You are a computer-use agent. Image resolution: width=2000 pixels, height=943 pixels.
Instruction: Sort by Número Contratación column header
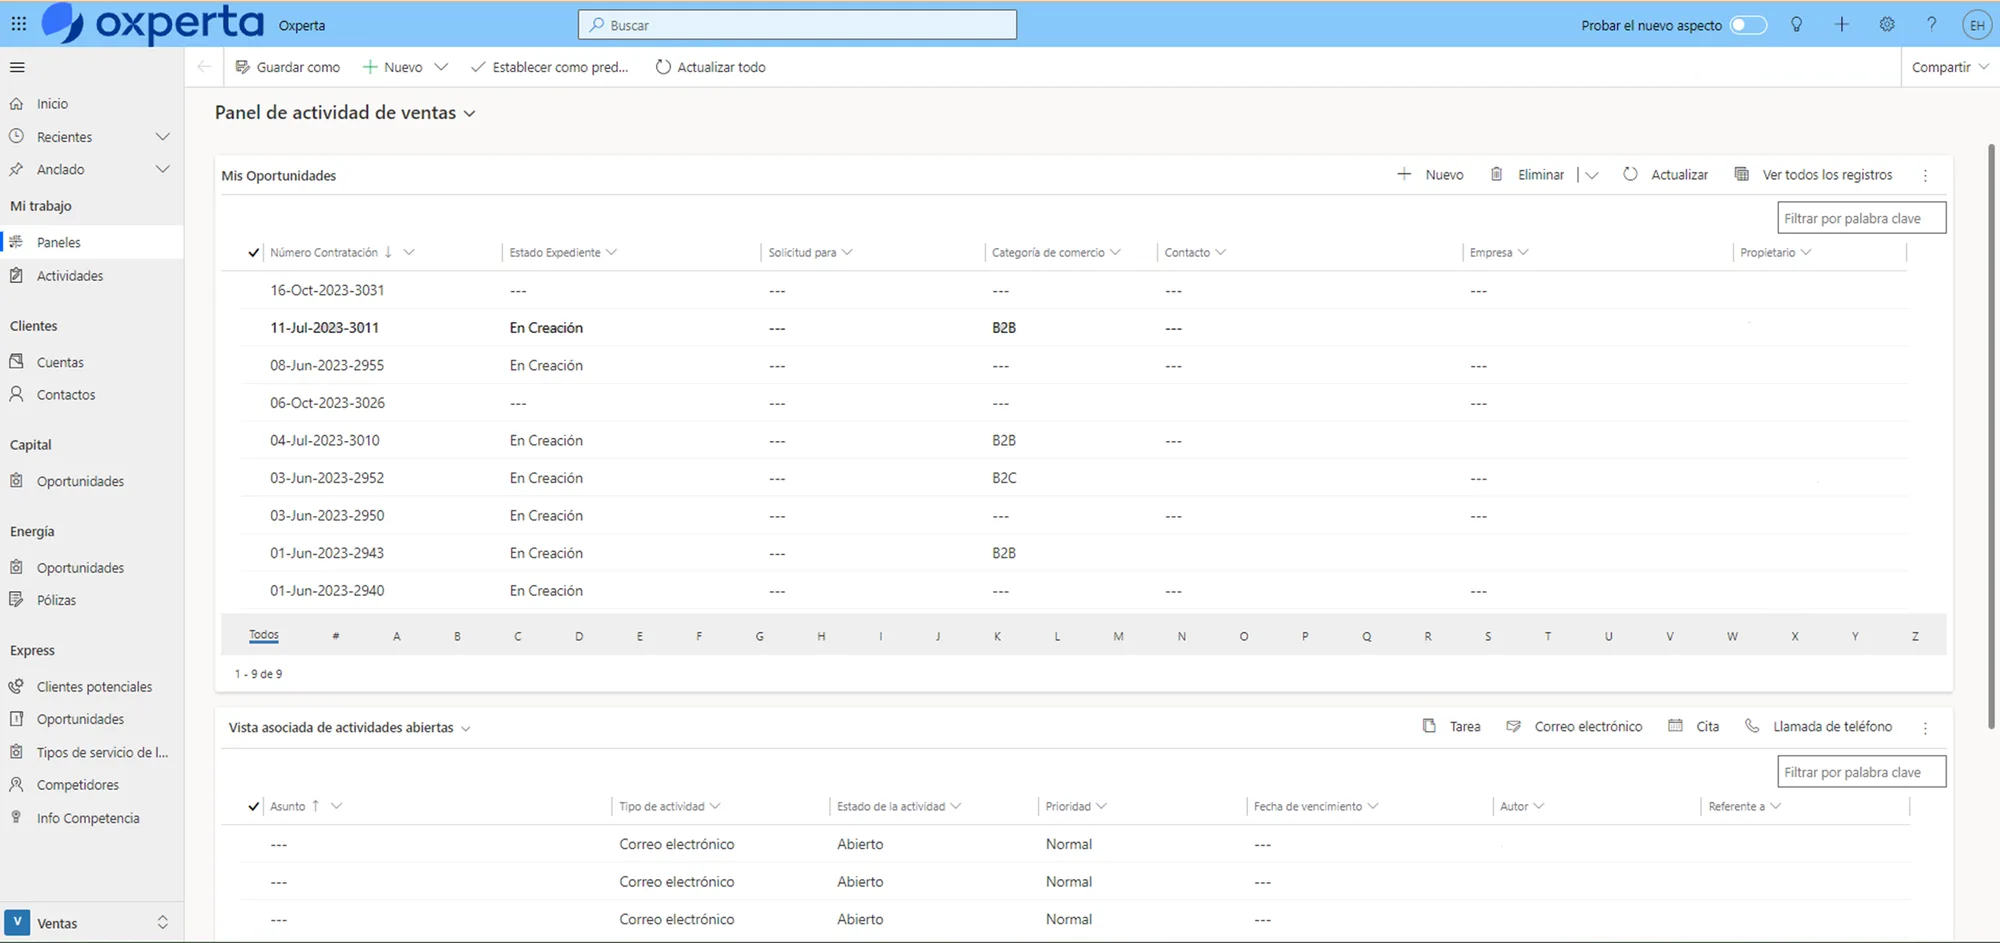324,253
